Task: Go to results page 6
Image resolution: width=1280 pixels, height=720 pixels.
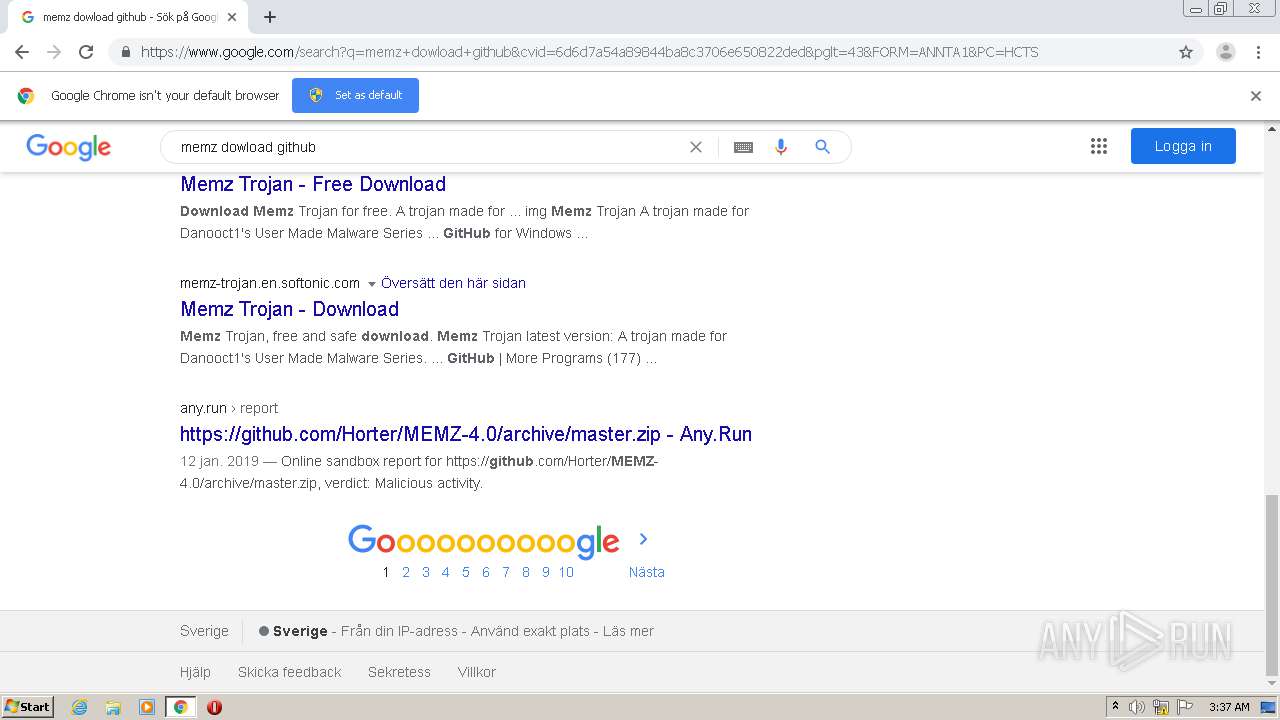Action: pyautogui.click(x=486, y=572)
